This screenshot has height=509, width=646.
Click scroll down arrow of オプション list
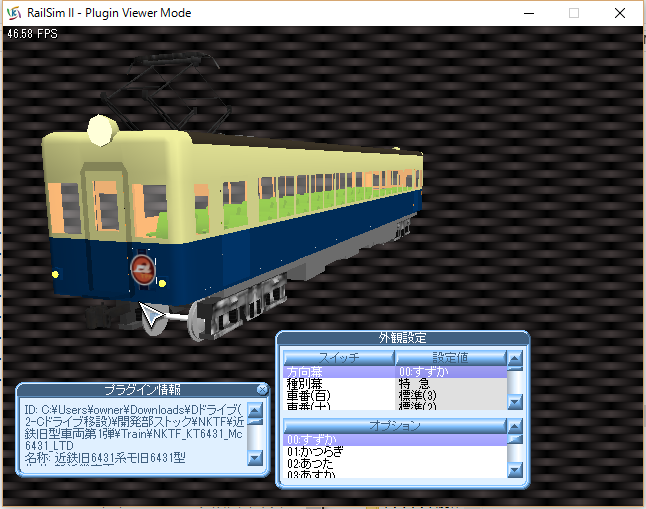[x=515, y=469]
